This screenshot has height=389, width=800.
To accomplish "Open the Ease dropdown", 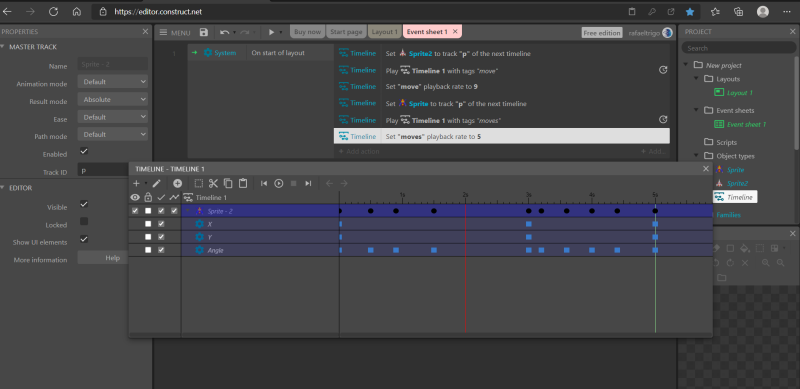I will pos(113,117).
